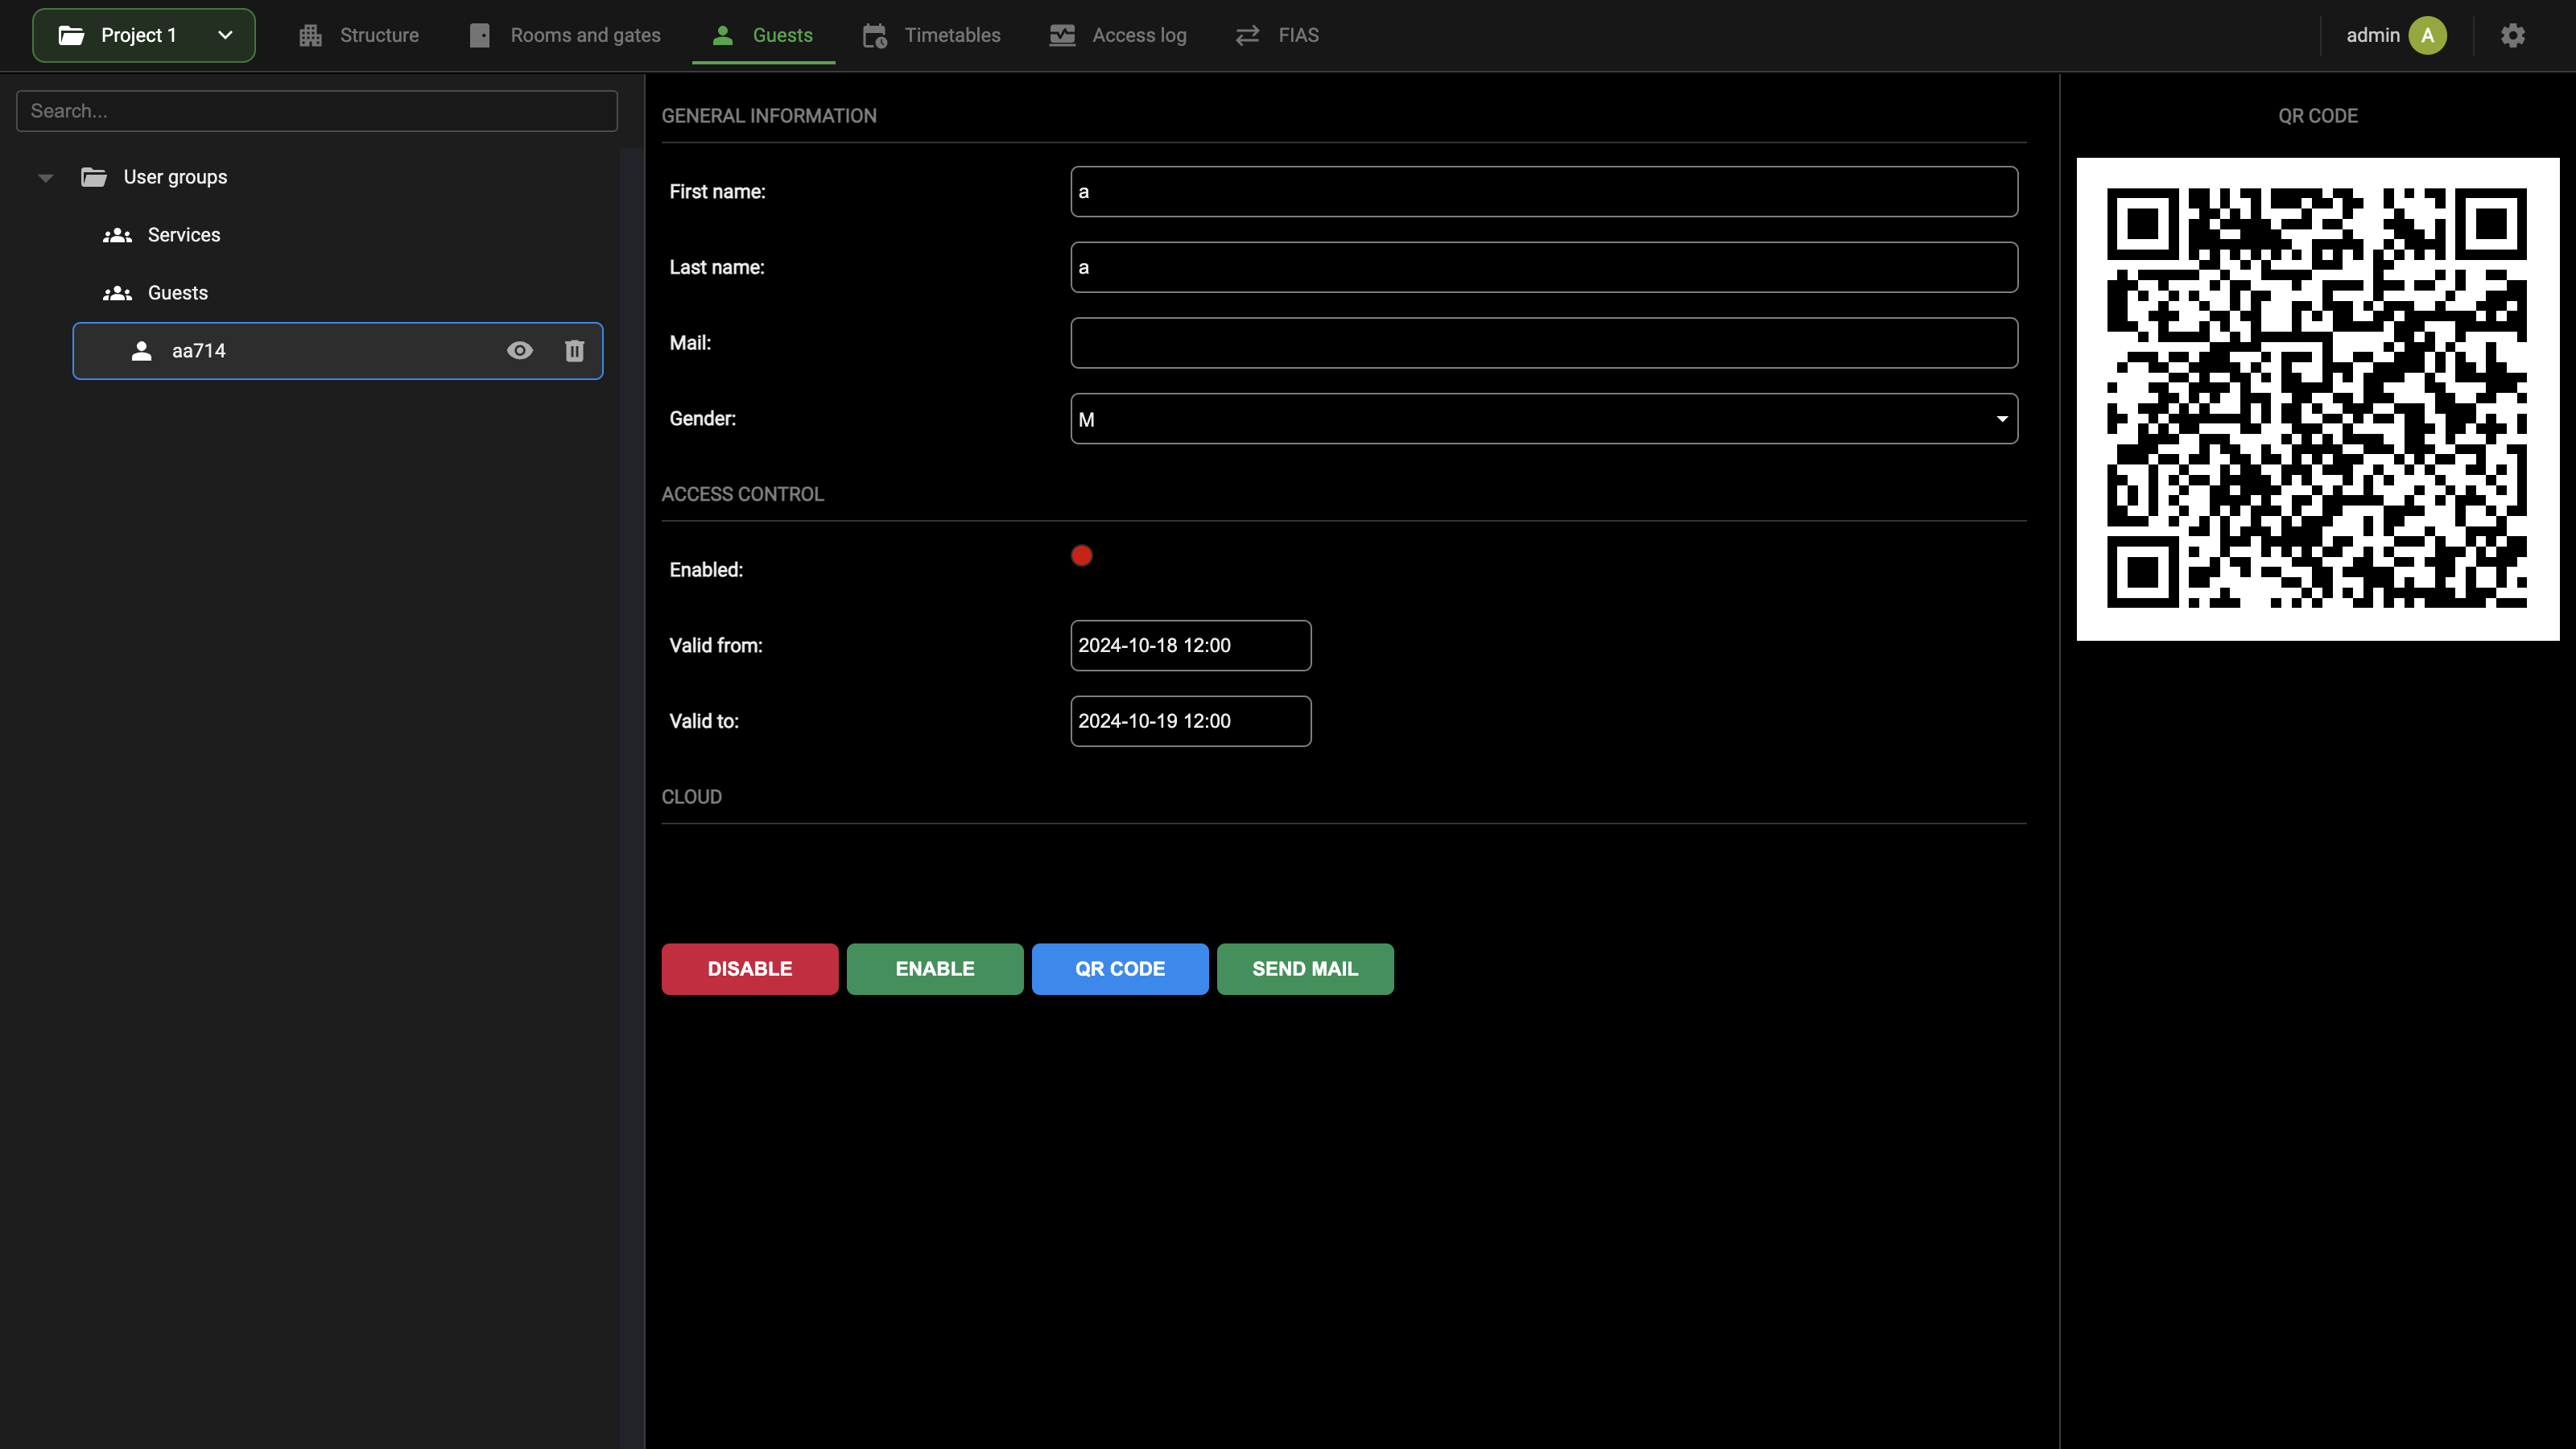
Task: Click the green ENABLE button
Action: coord(935,969)
